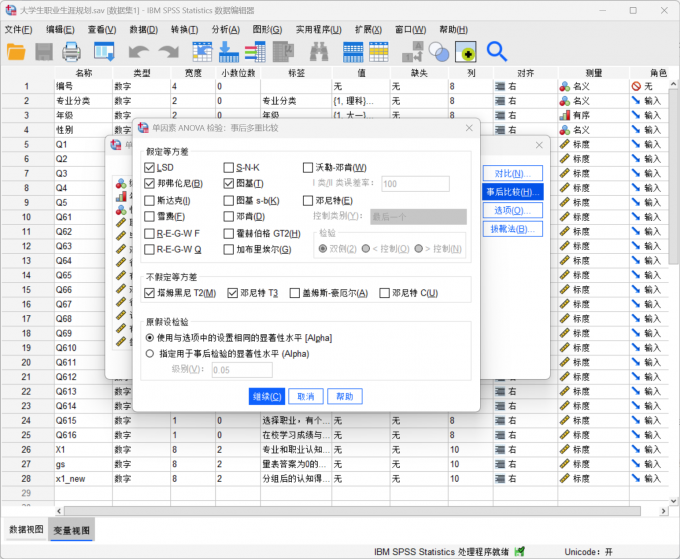
Task: Check the 邓尼特 C(U) option
Action: click(383, 293)
